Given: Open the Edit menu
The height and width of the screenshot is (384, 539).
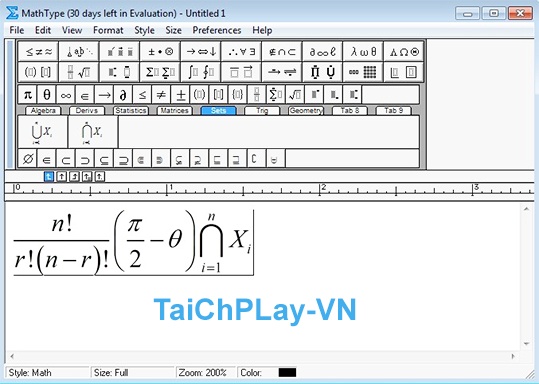Looking at the screenshot, I should click(43, 30).
